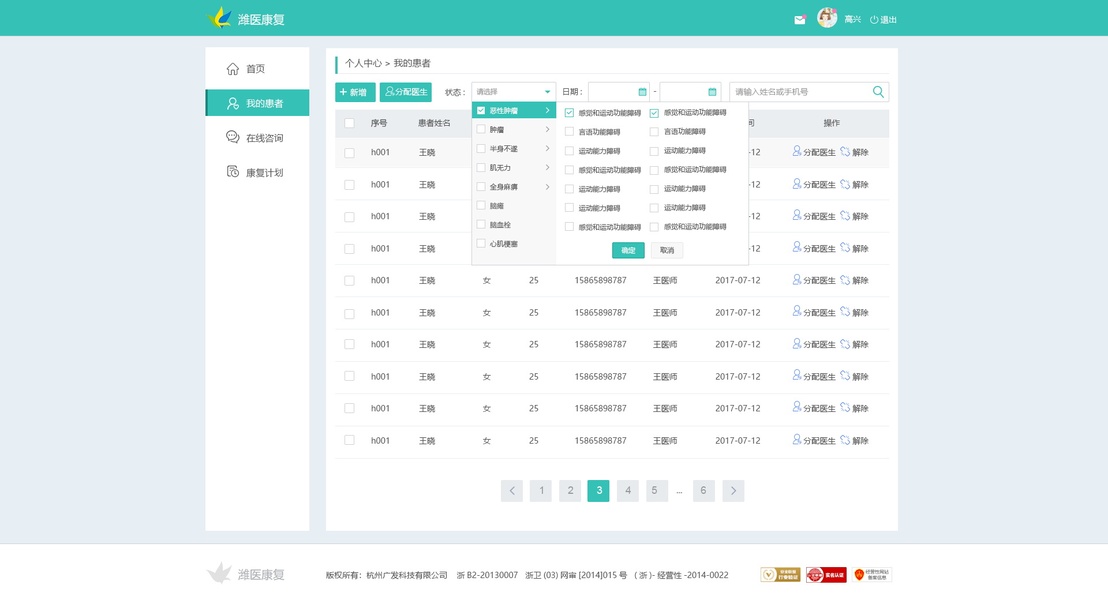
Task: Confirm selection with the 确定 button
Action: coord(628,250)
